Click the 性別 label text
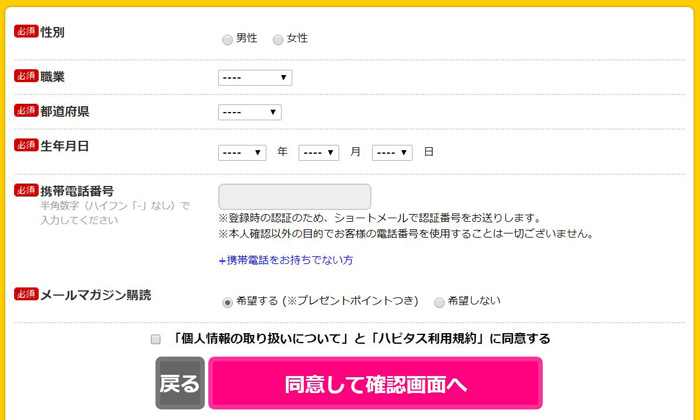 coord(52,32)
